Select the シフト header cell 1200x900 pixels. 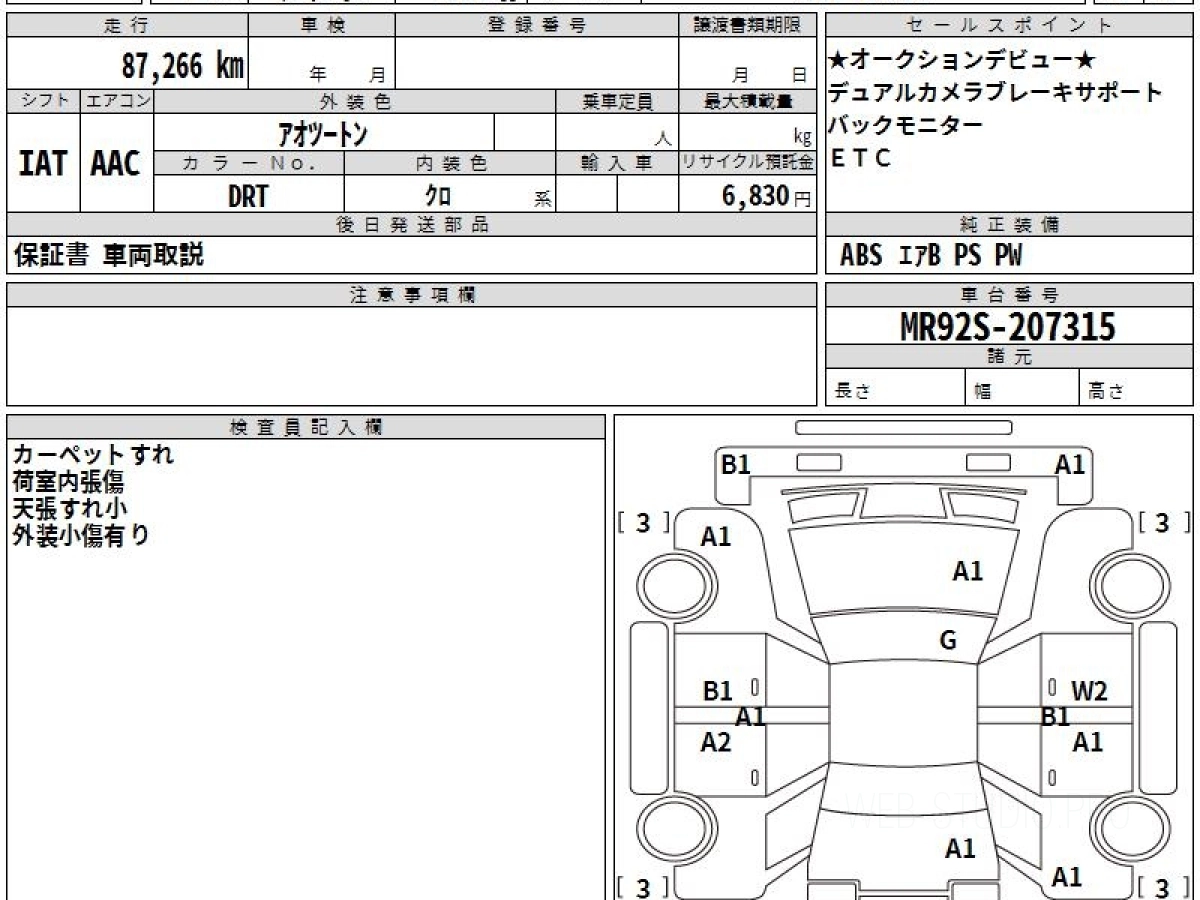[x=43, y=101]
